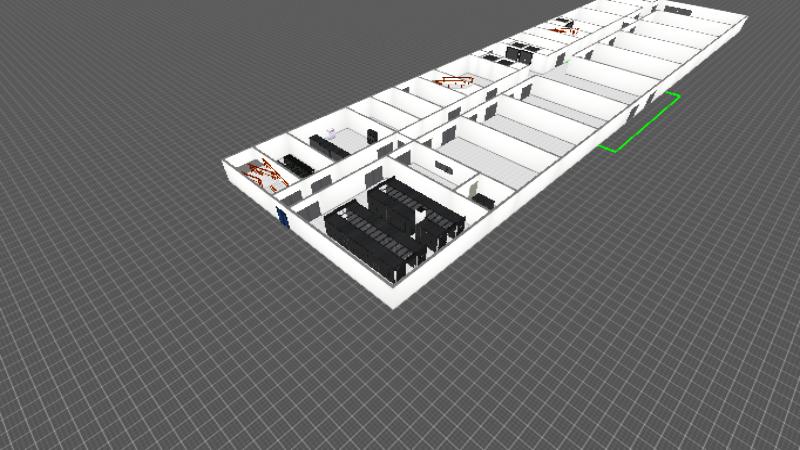This screenshot has width=800, height=450.
Task: Click the blue door on the front wall
Action: click(284, 217)
